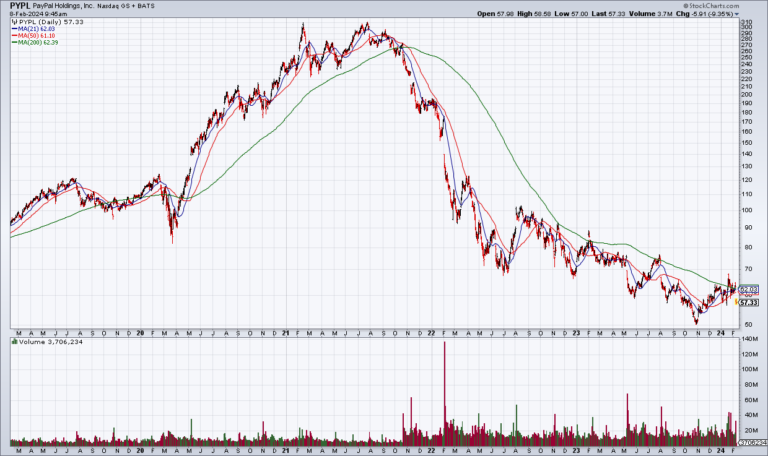Click the 21 year label on the upper time axis
Viewport: 768px width, 456px height.
[x=285, y=333]
